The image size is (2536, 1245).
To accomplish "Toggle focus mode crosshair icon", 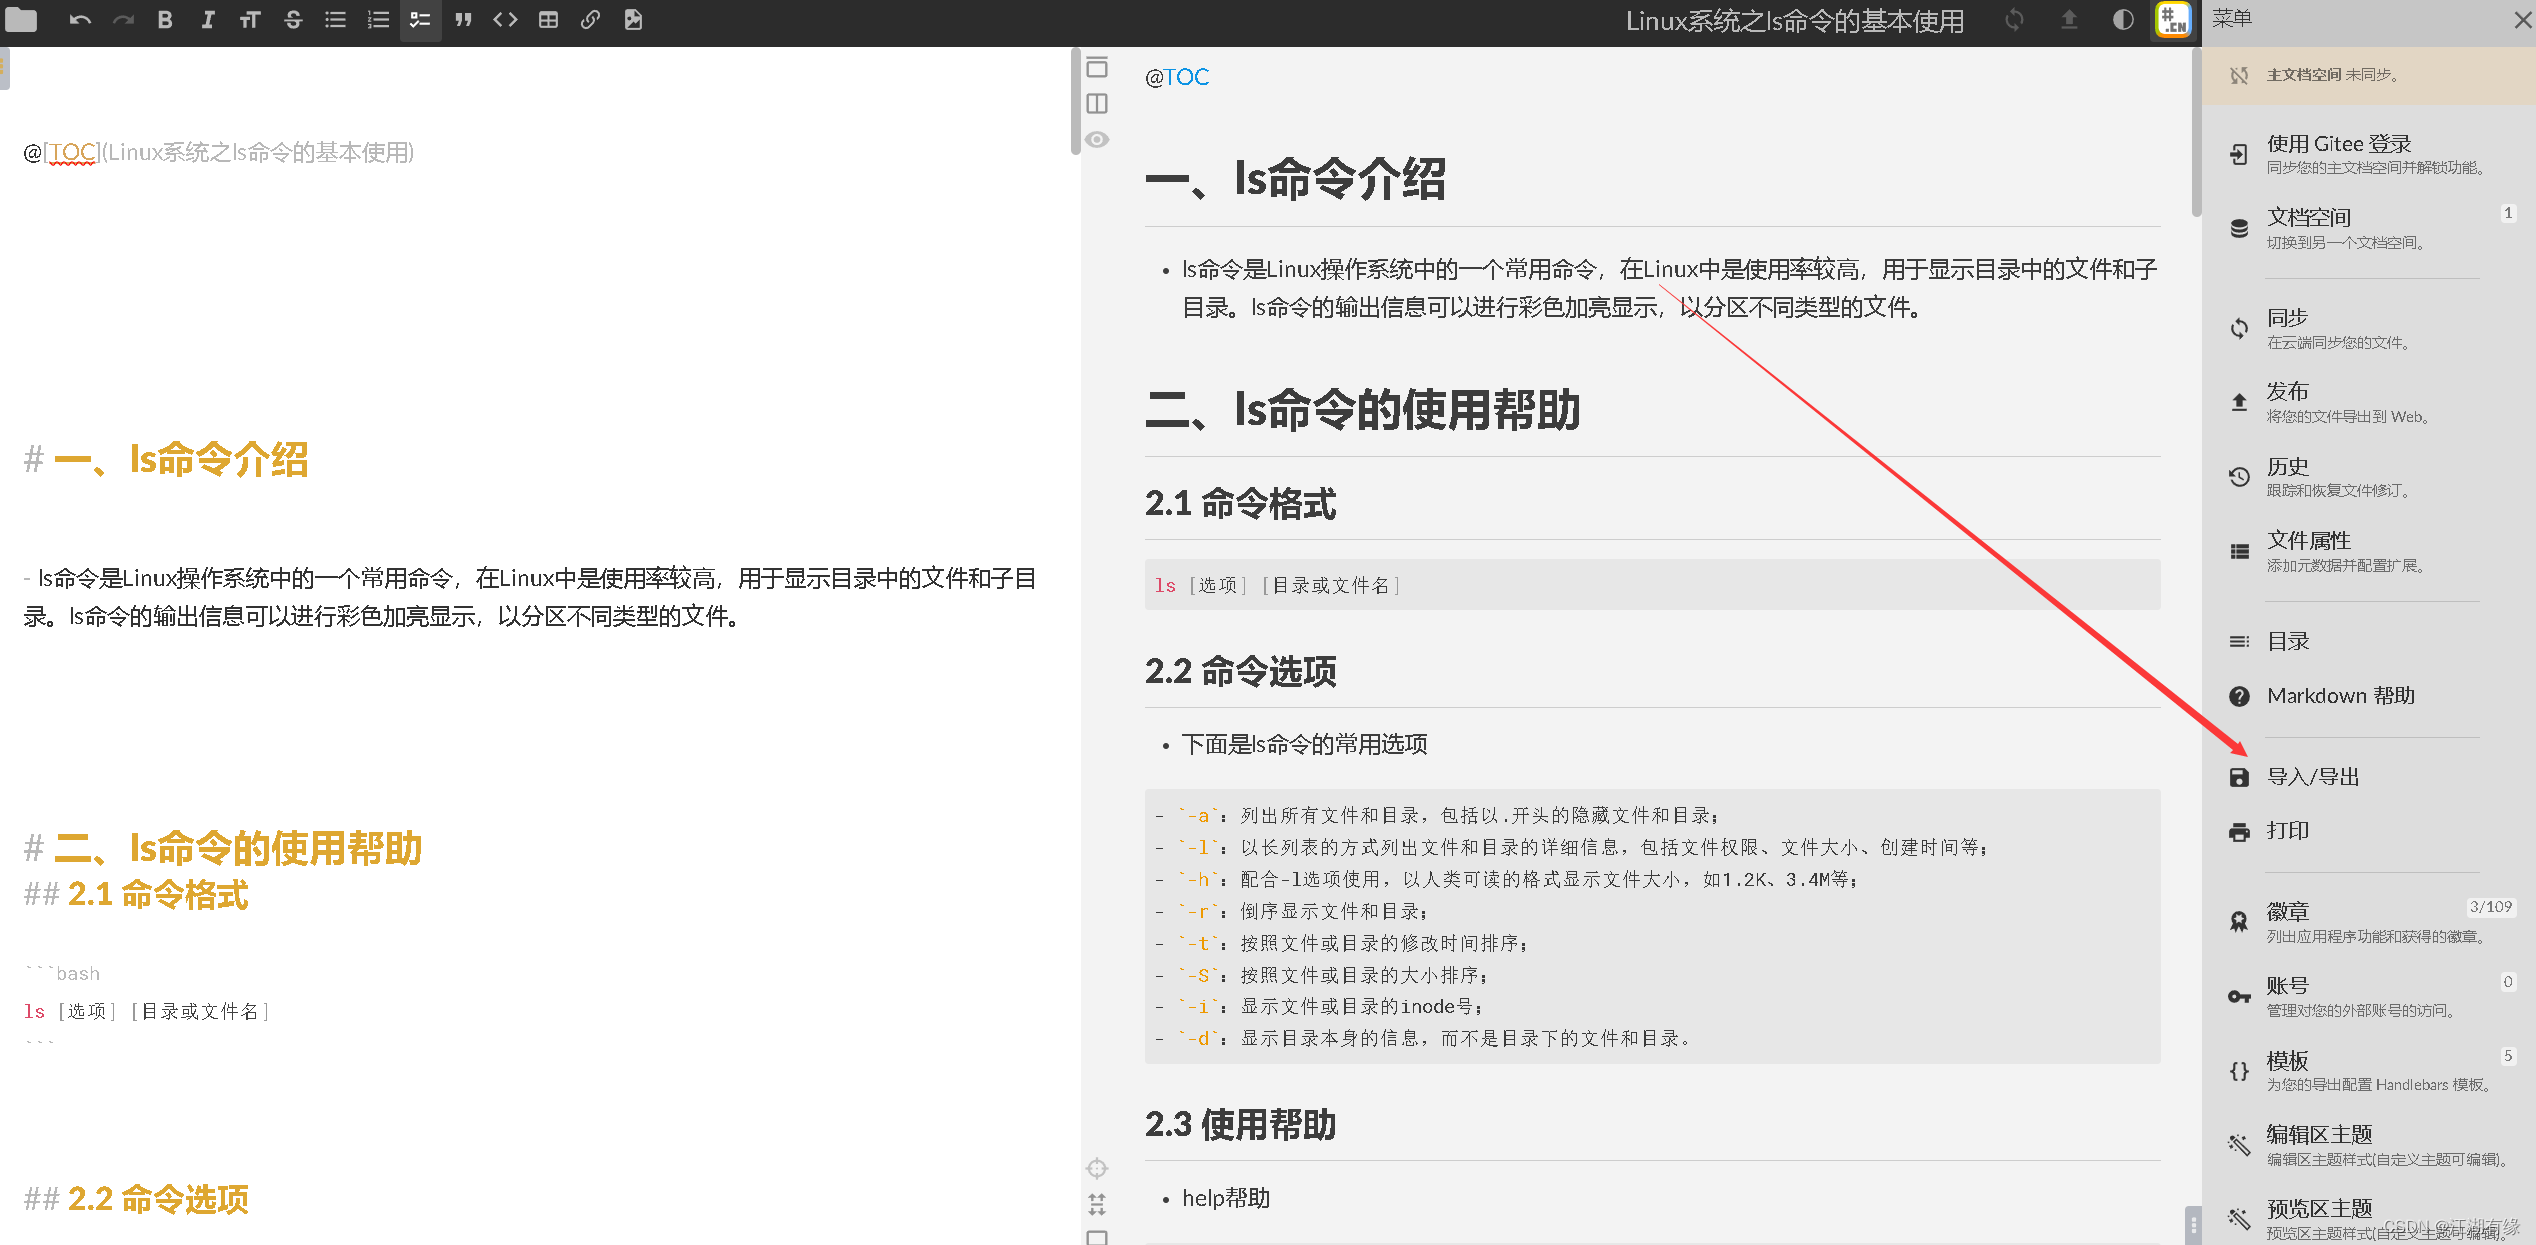I will (x=1097, y=1168).
